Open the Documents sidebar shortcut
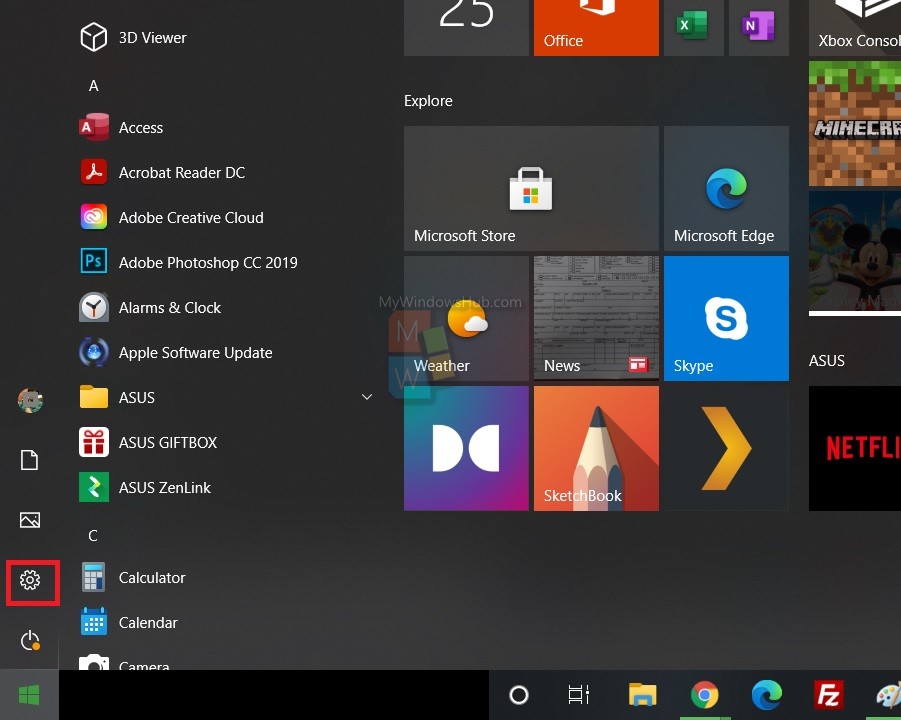Image resolution: width=901 pixels, height=720 pixels. point(30,460)
